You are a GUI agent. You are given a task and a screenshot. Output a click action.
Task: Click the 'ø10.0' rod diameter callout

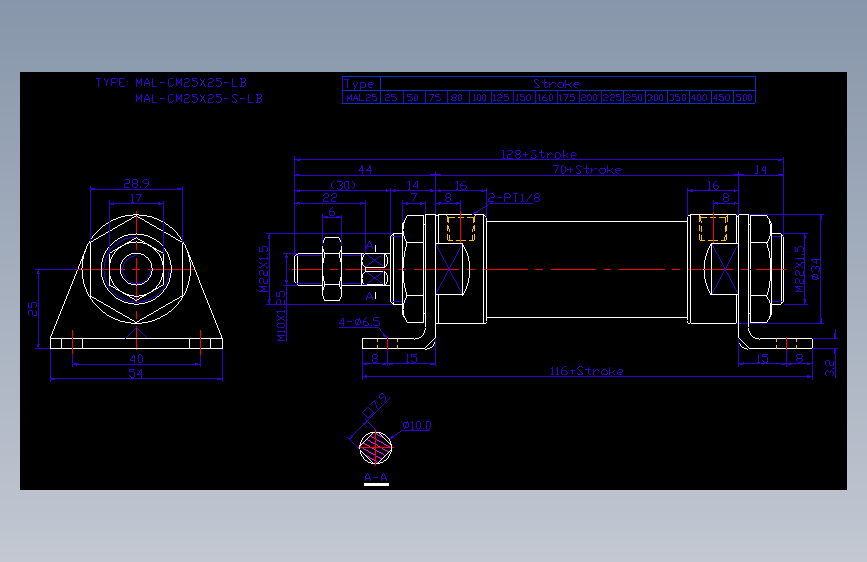click(417, 425)
